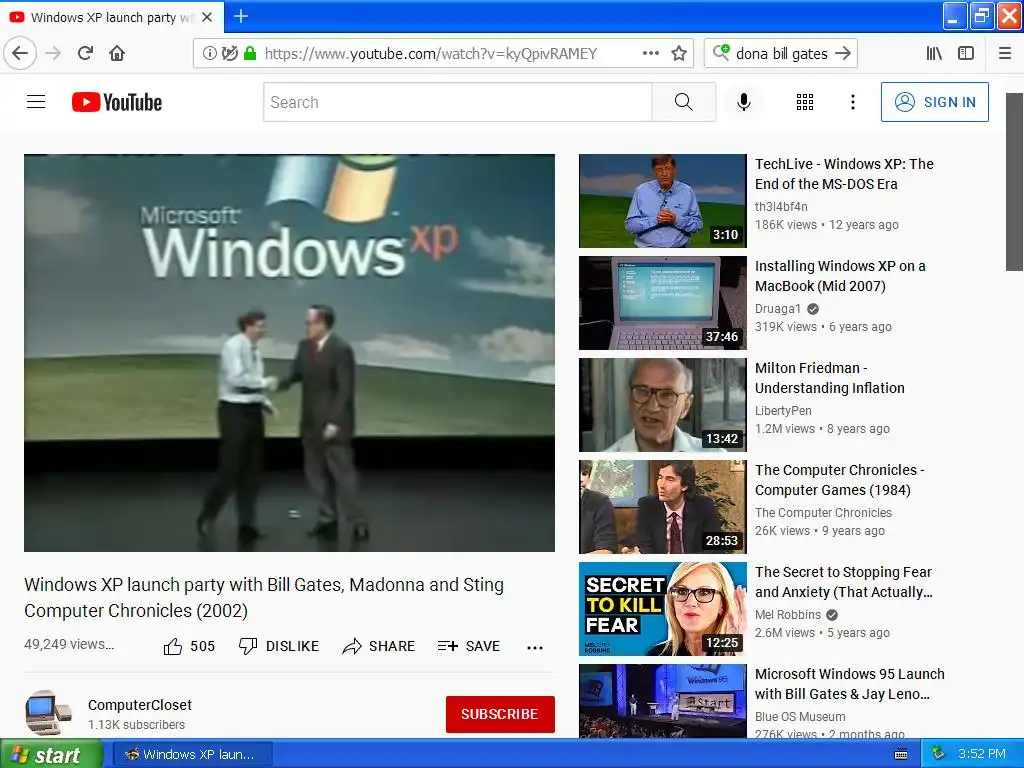
Task: Open the ComputerCloset channel avatar
Action: pos(48,713)
